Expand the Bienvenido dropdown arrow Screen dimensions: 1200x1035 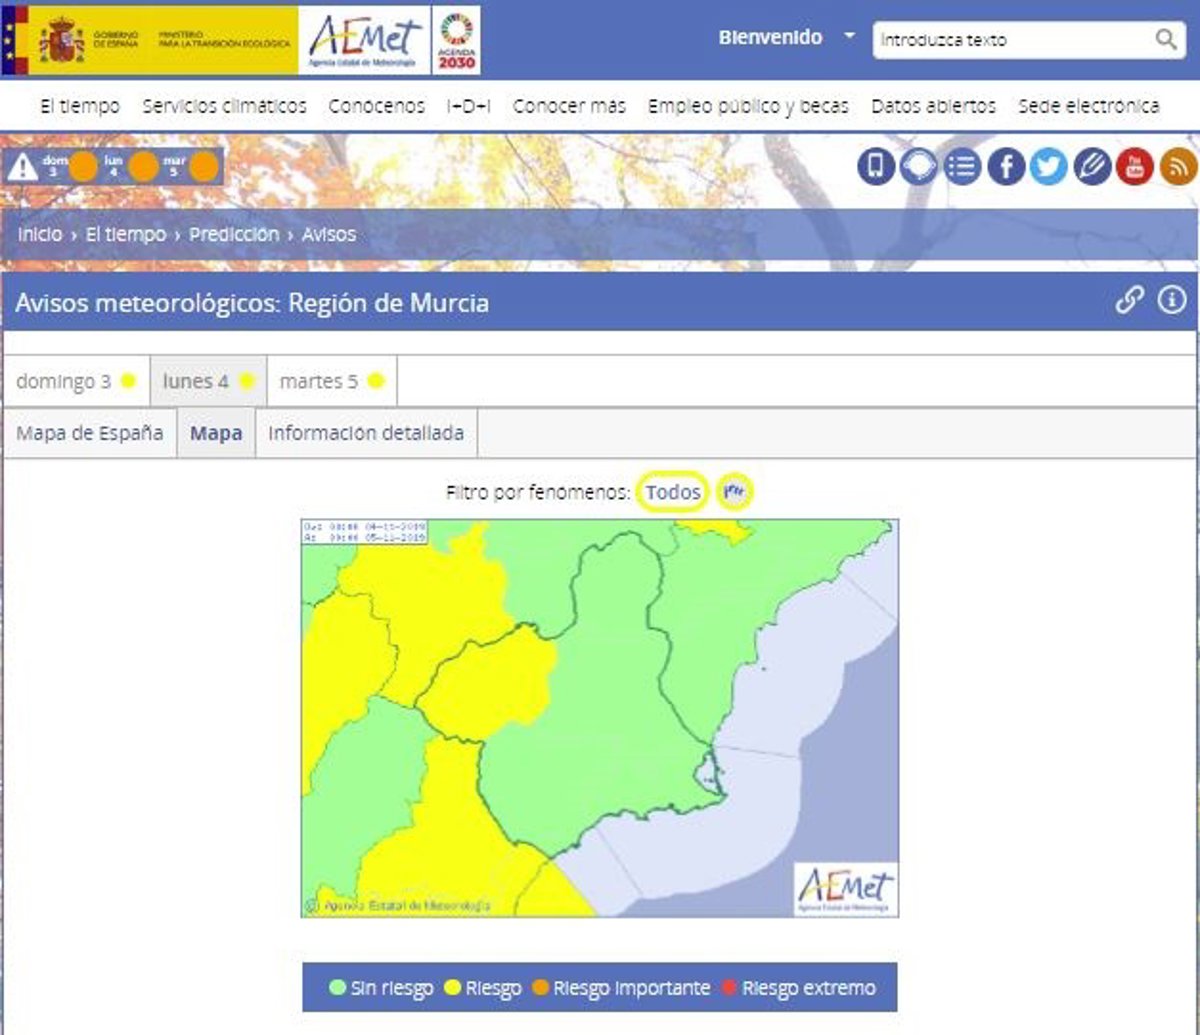click(849, 36)
